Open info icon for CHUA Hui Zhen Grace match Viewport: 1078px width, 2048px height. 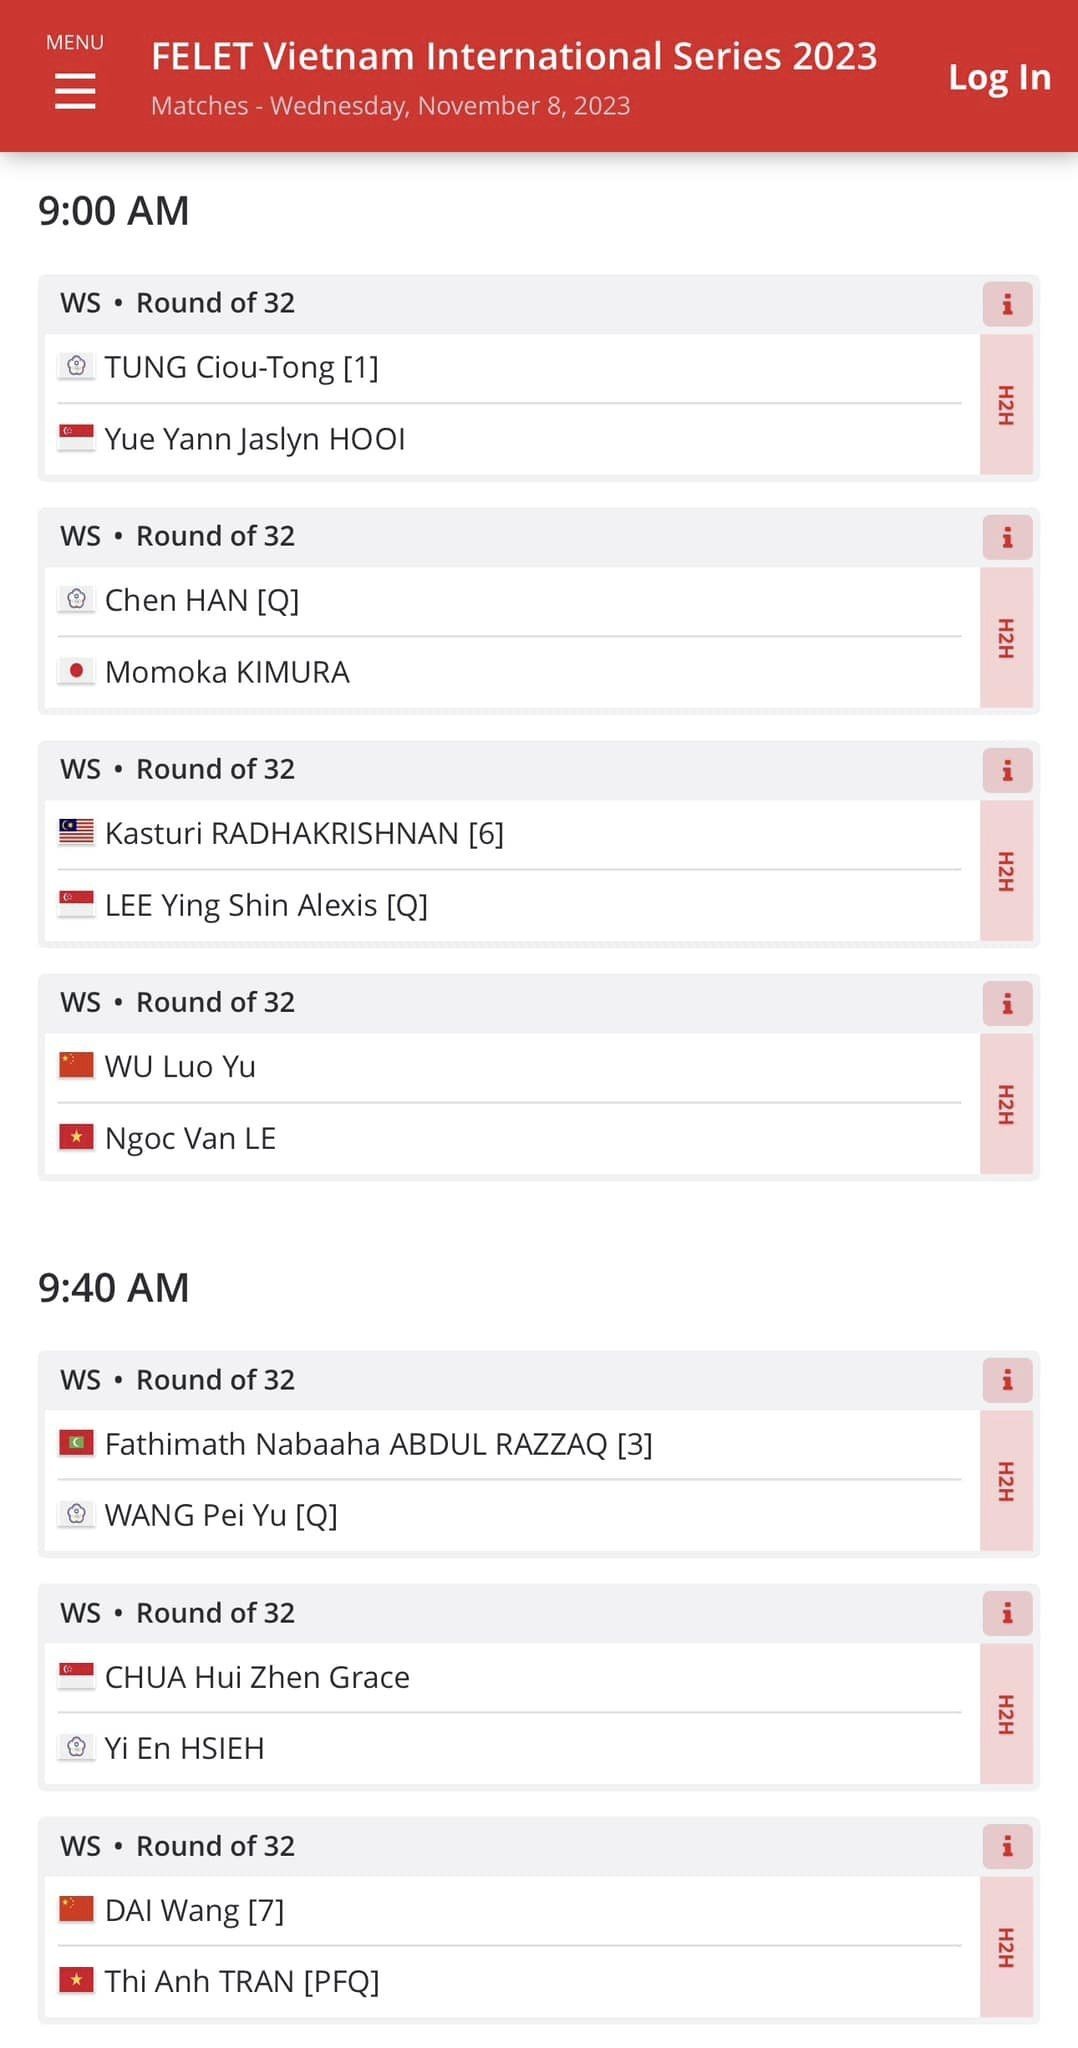point(1007,1613)
